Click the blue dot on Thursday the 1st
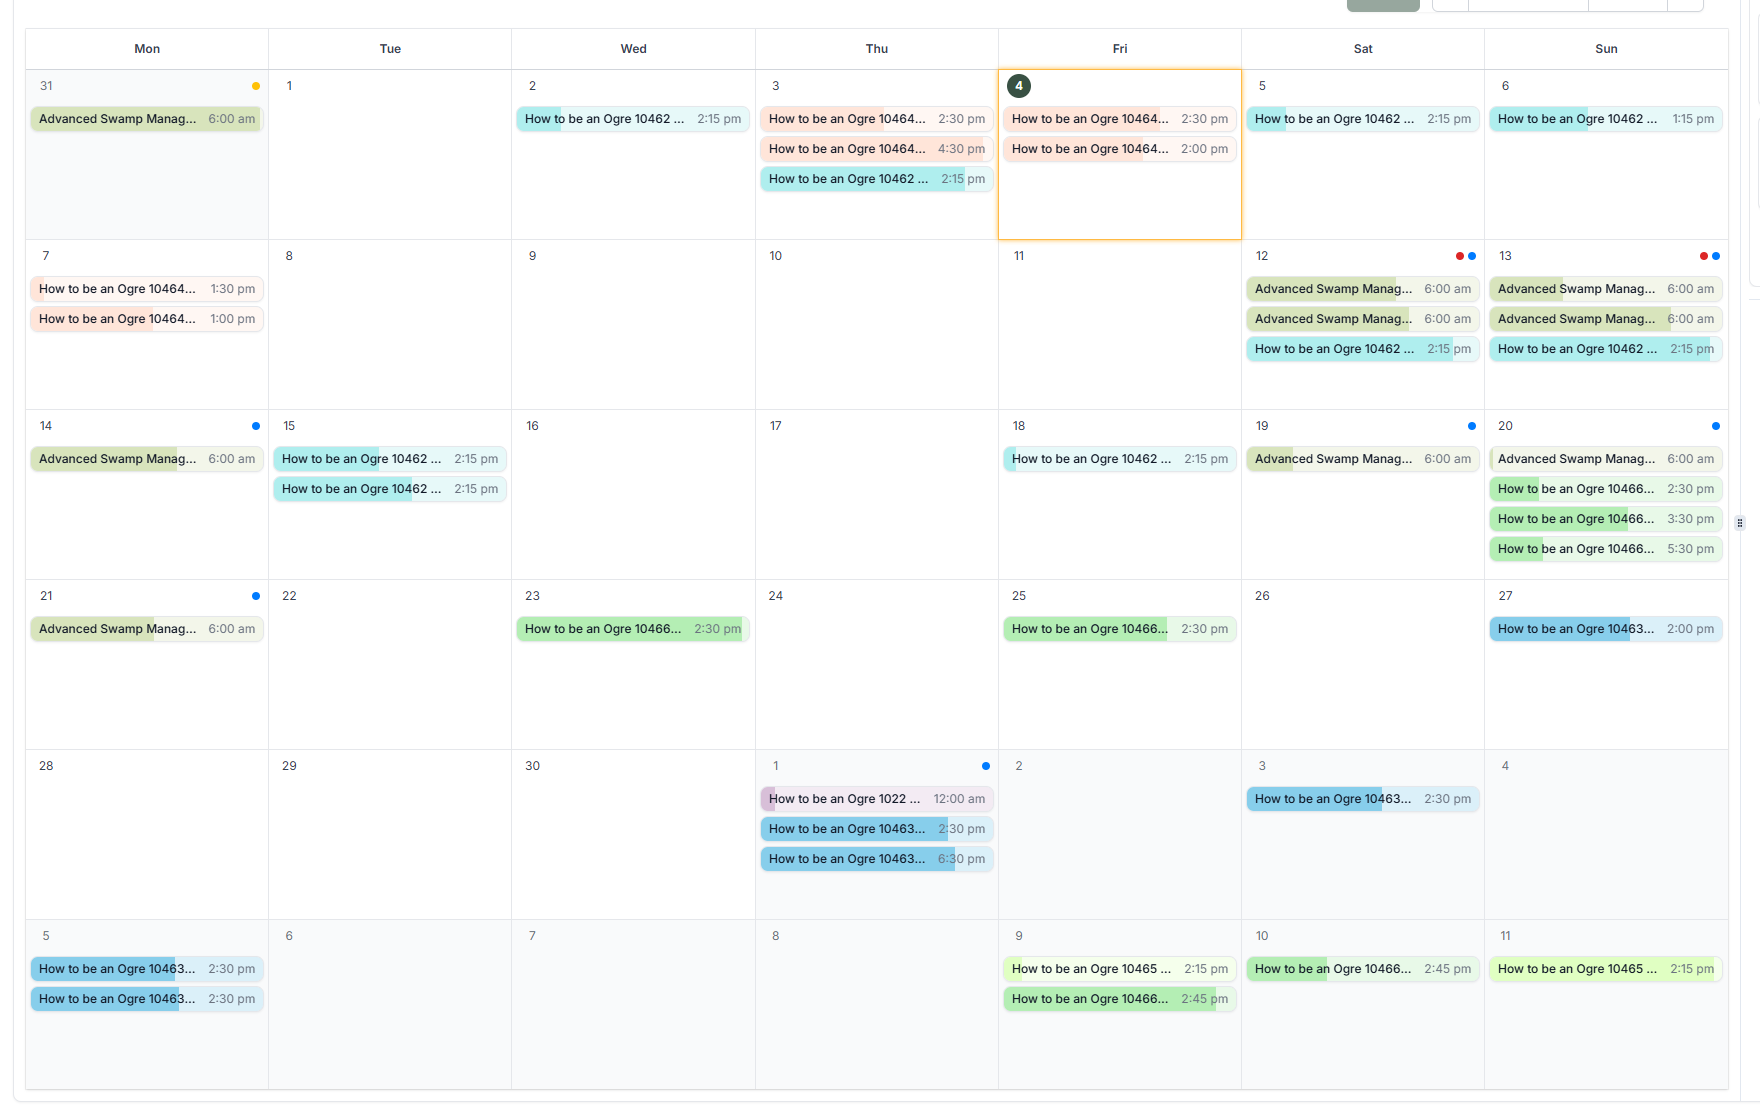 (x=986, y=766)
